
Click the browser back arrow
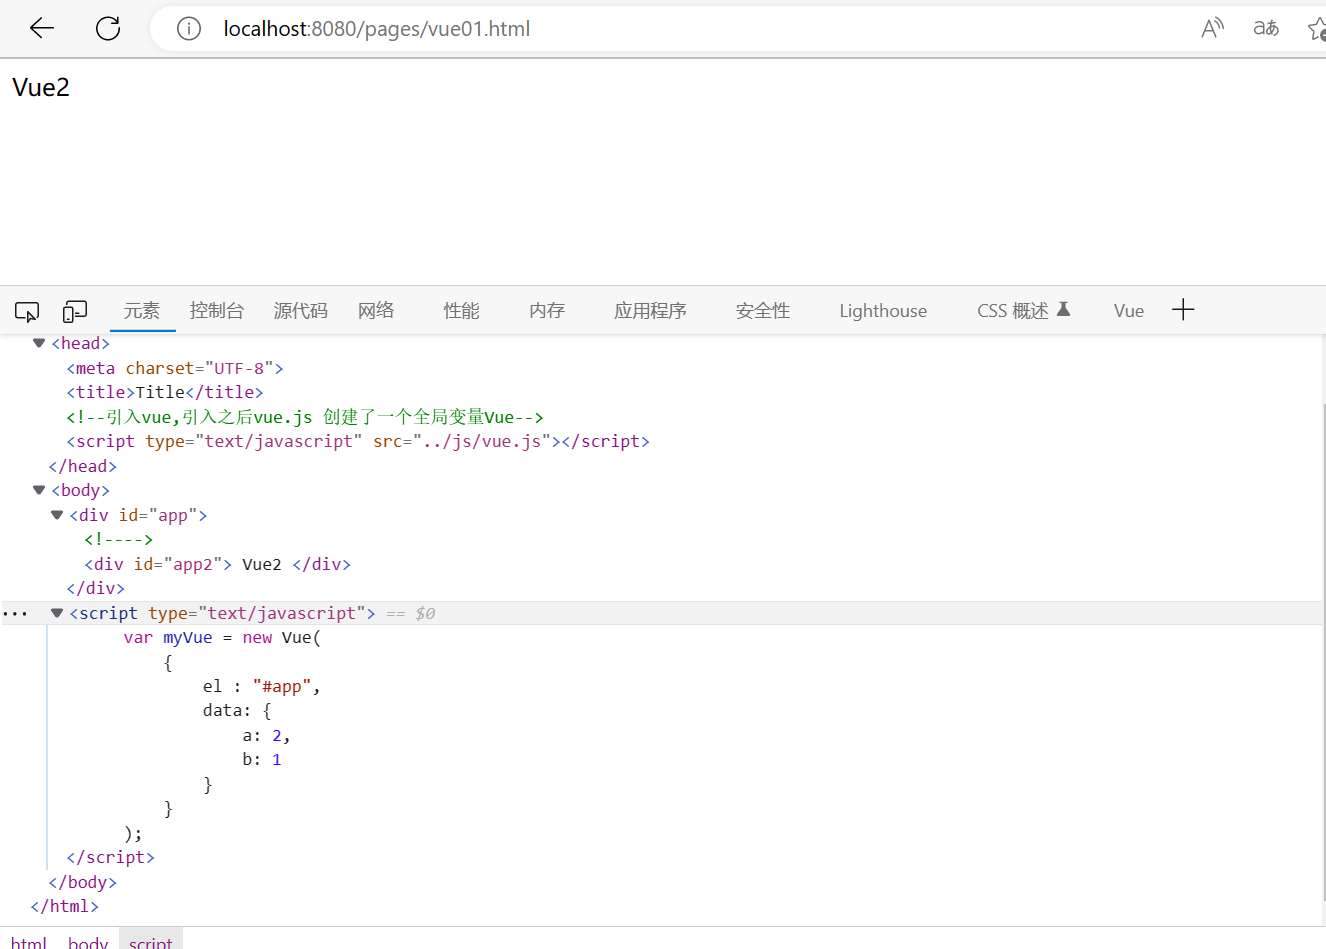pos(42,28)
